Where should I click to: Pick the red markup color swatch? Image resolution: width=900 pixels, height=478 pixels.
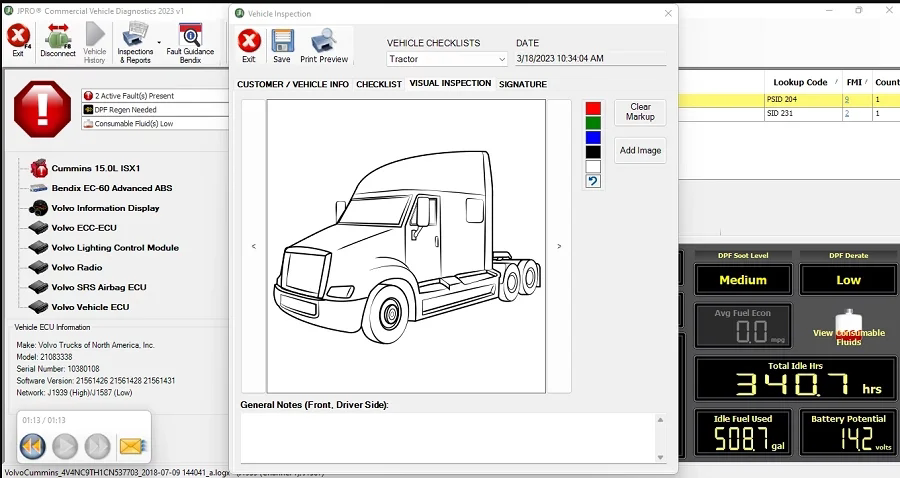tap(593, 108)
